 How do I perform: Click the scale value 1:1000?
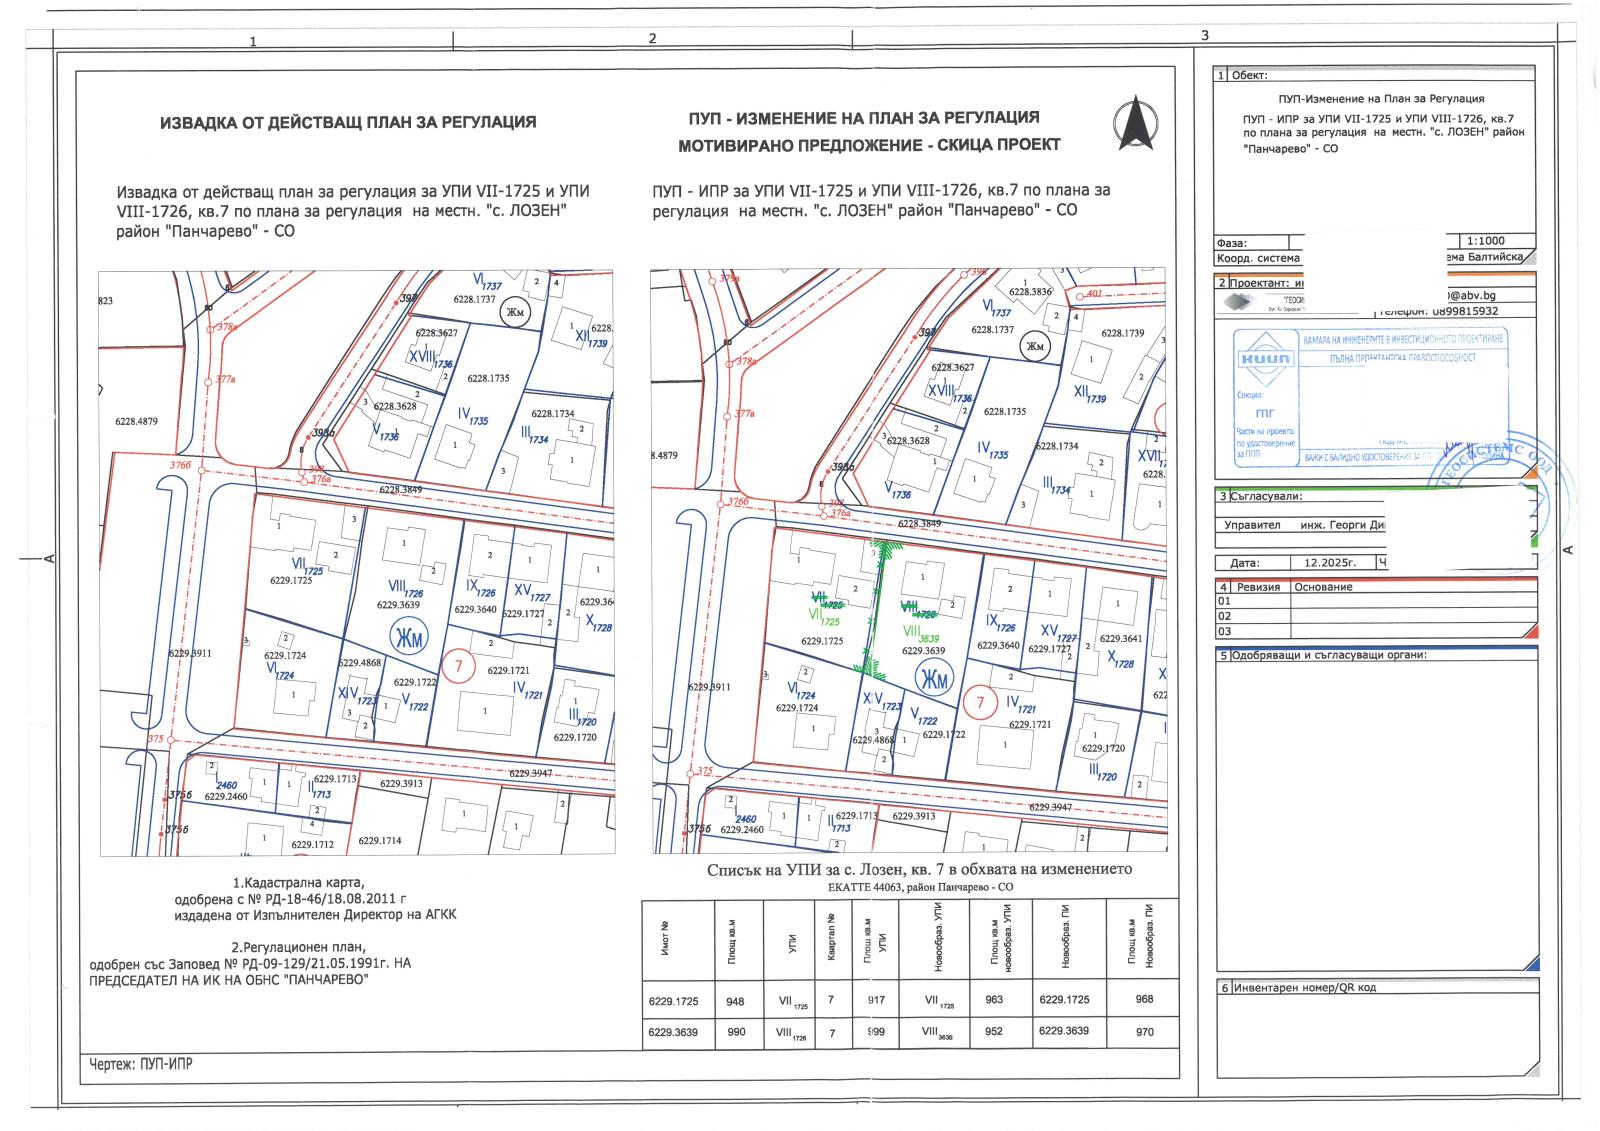pyautogui.click(x=1486, y=241)
